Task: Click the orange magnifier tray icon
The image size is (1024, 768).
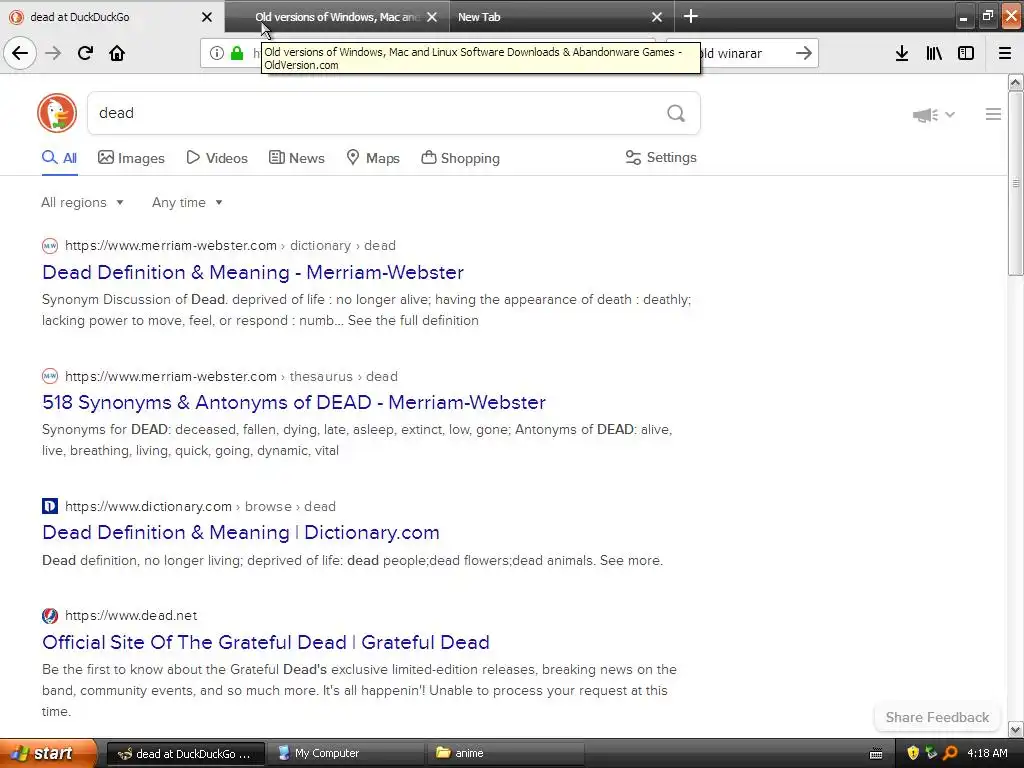Action: 950,753
